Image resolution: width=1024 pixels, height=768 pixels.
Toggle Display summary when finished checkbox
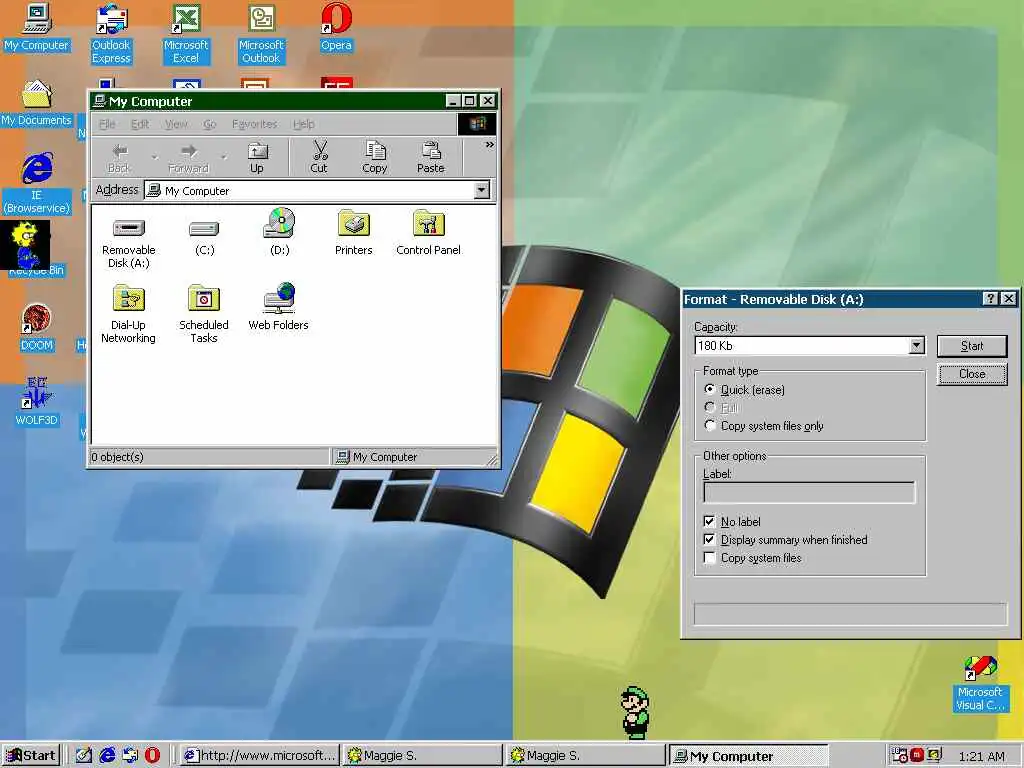(x=709, y=539)
